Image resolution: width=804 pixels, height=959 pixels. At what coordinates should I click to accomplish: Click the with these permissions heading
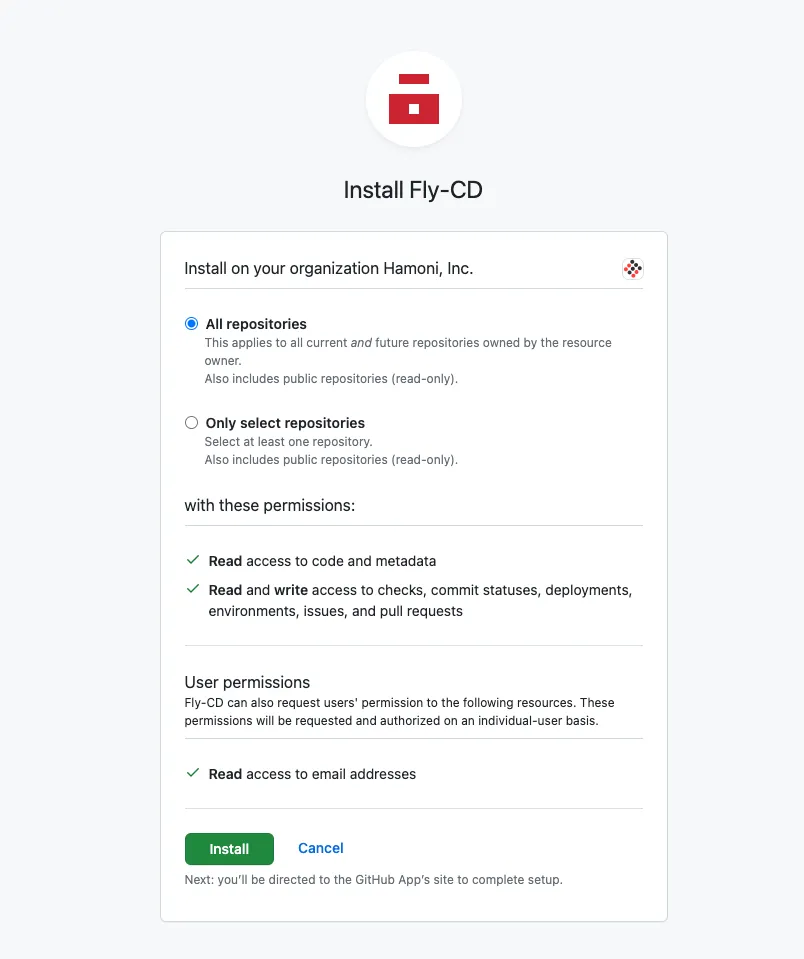(270, 505)
